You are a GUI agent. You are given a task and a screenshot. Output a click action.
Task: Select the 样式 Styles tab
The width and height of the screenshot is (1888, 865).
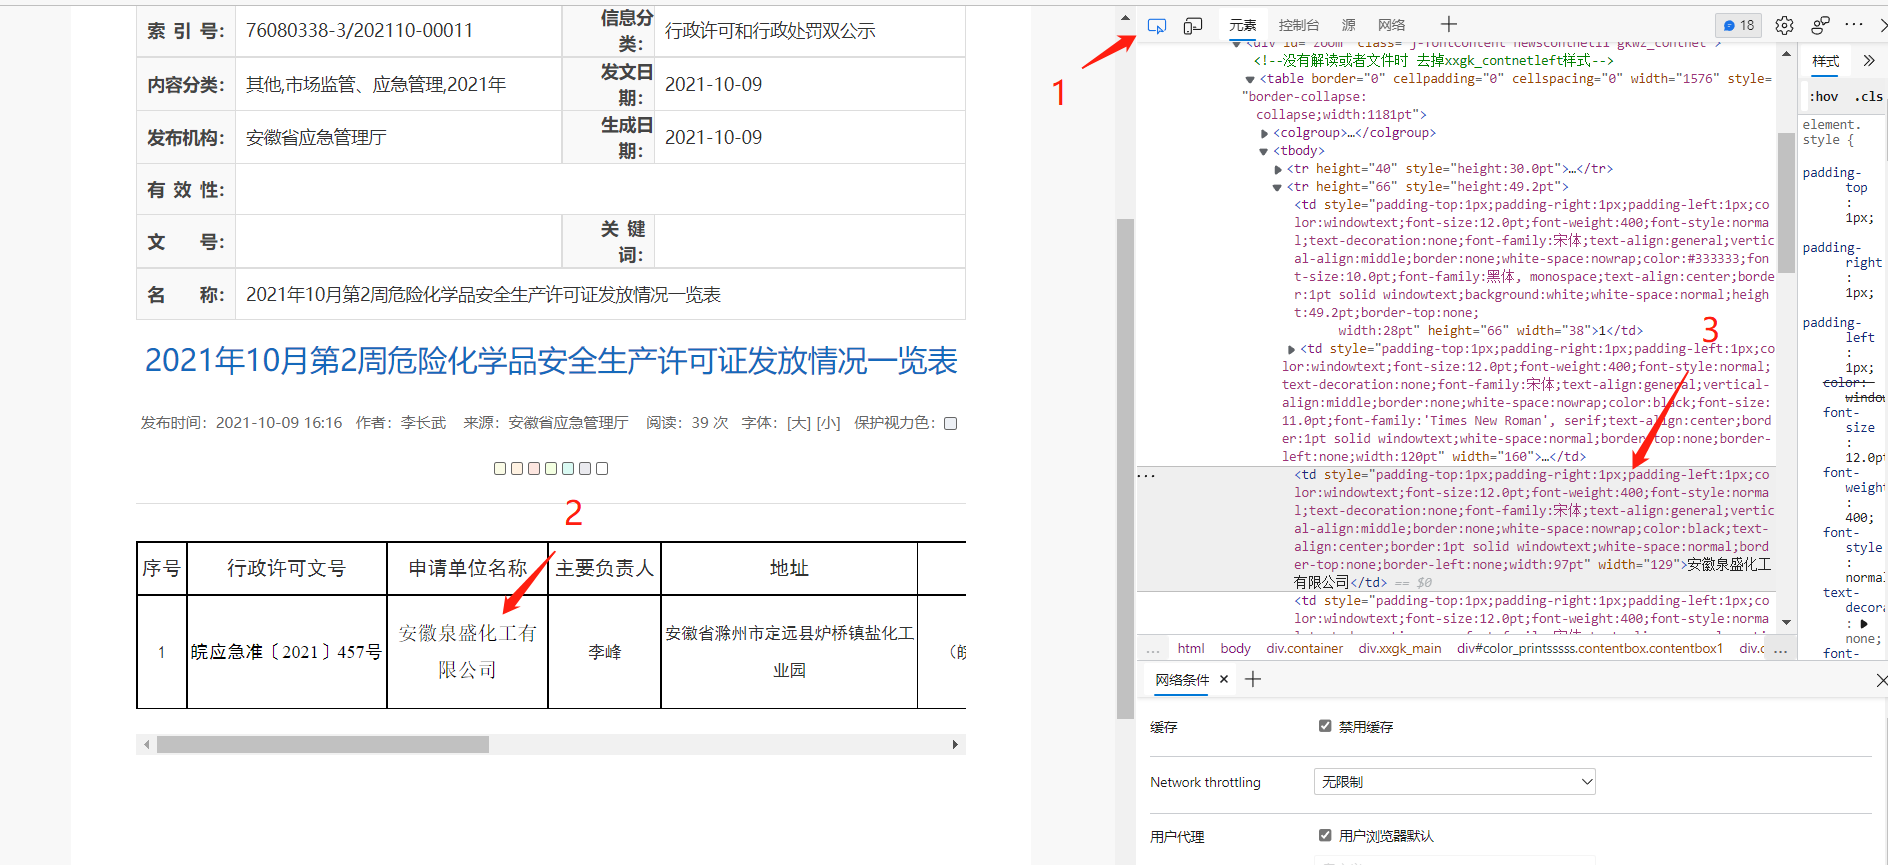pos(1826,61)
